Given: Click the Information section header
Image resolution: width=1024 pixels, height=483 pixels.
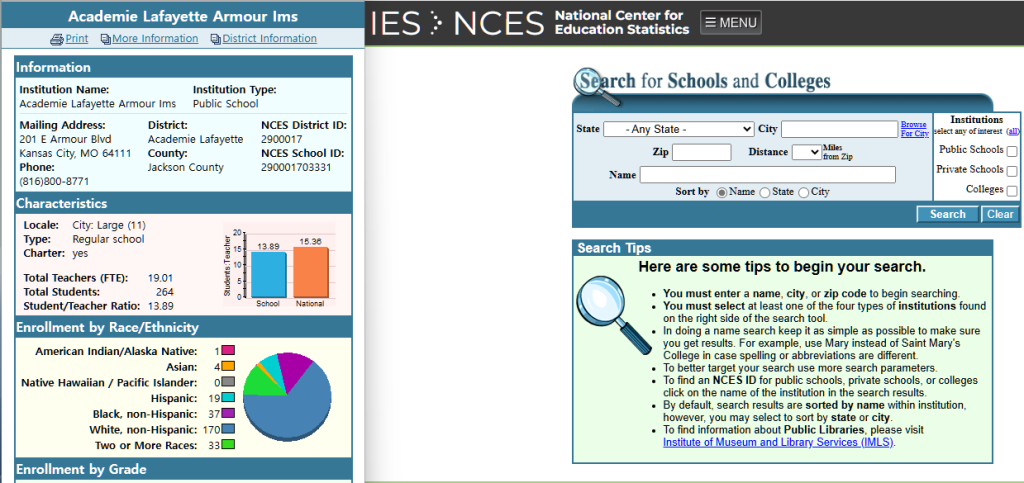Looking at the screenshot, I should point(184,67).
